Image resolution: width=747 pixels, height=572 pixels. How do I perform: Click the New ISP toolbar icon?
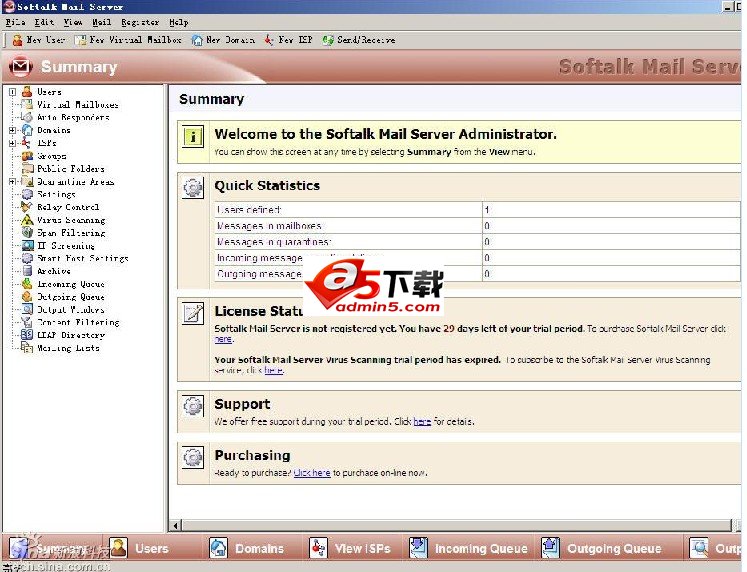269,40
